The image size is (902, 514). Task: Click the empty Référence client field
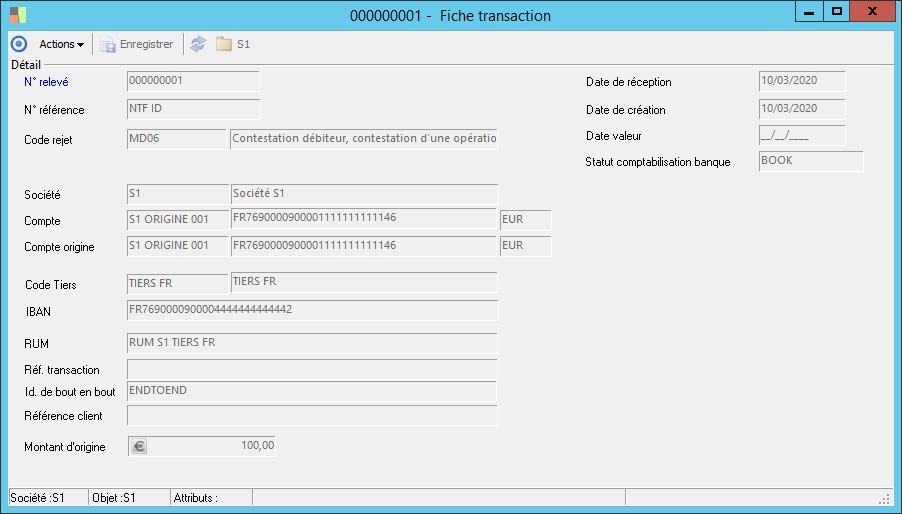pyautogui.click(x=312, y=416)
